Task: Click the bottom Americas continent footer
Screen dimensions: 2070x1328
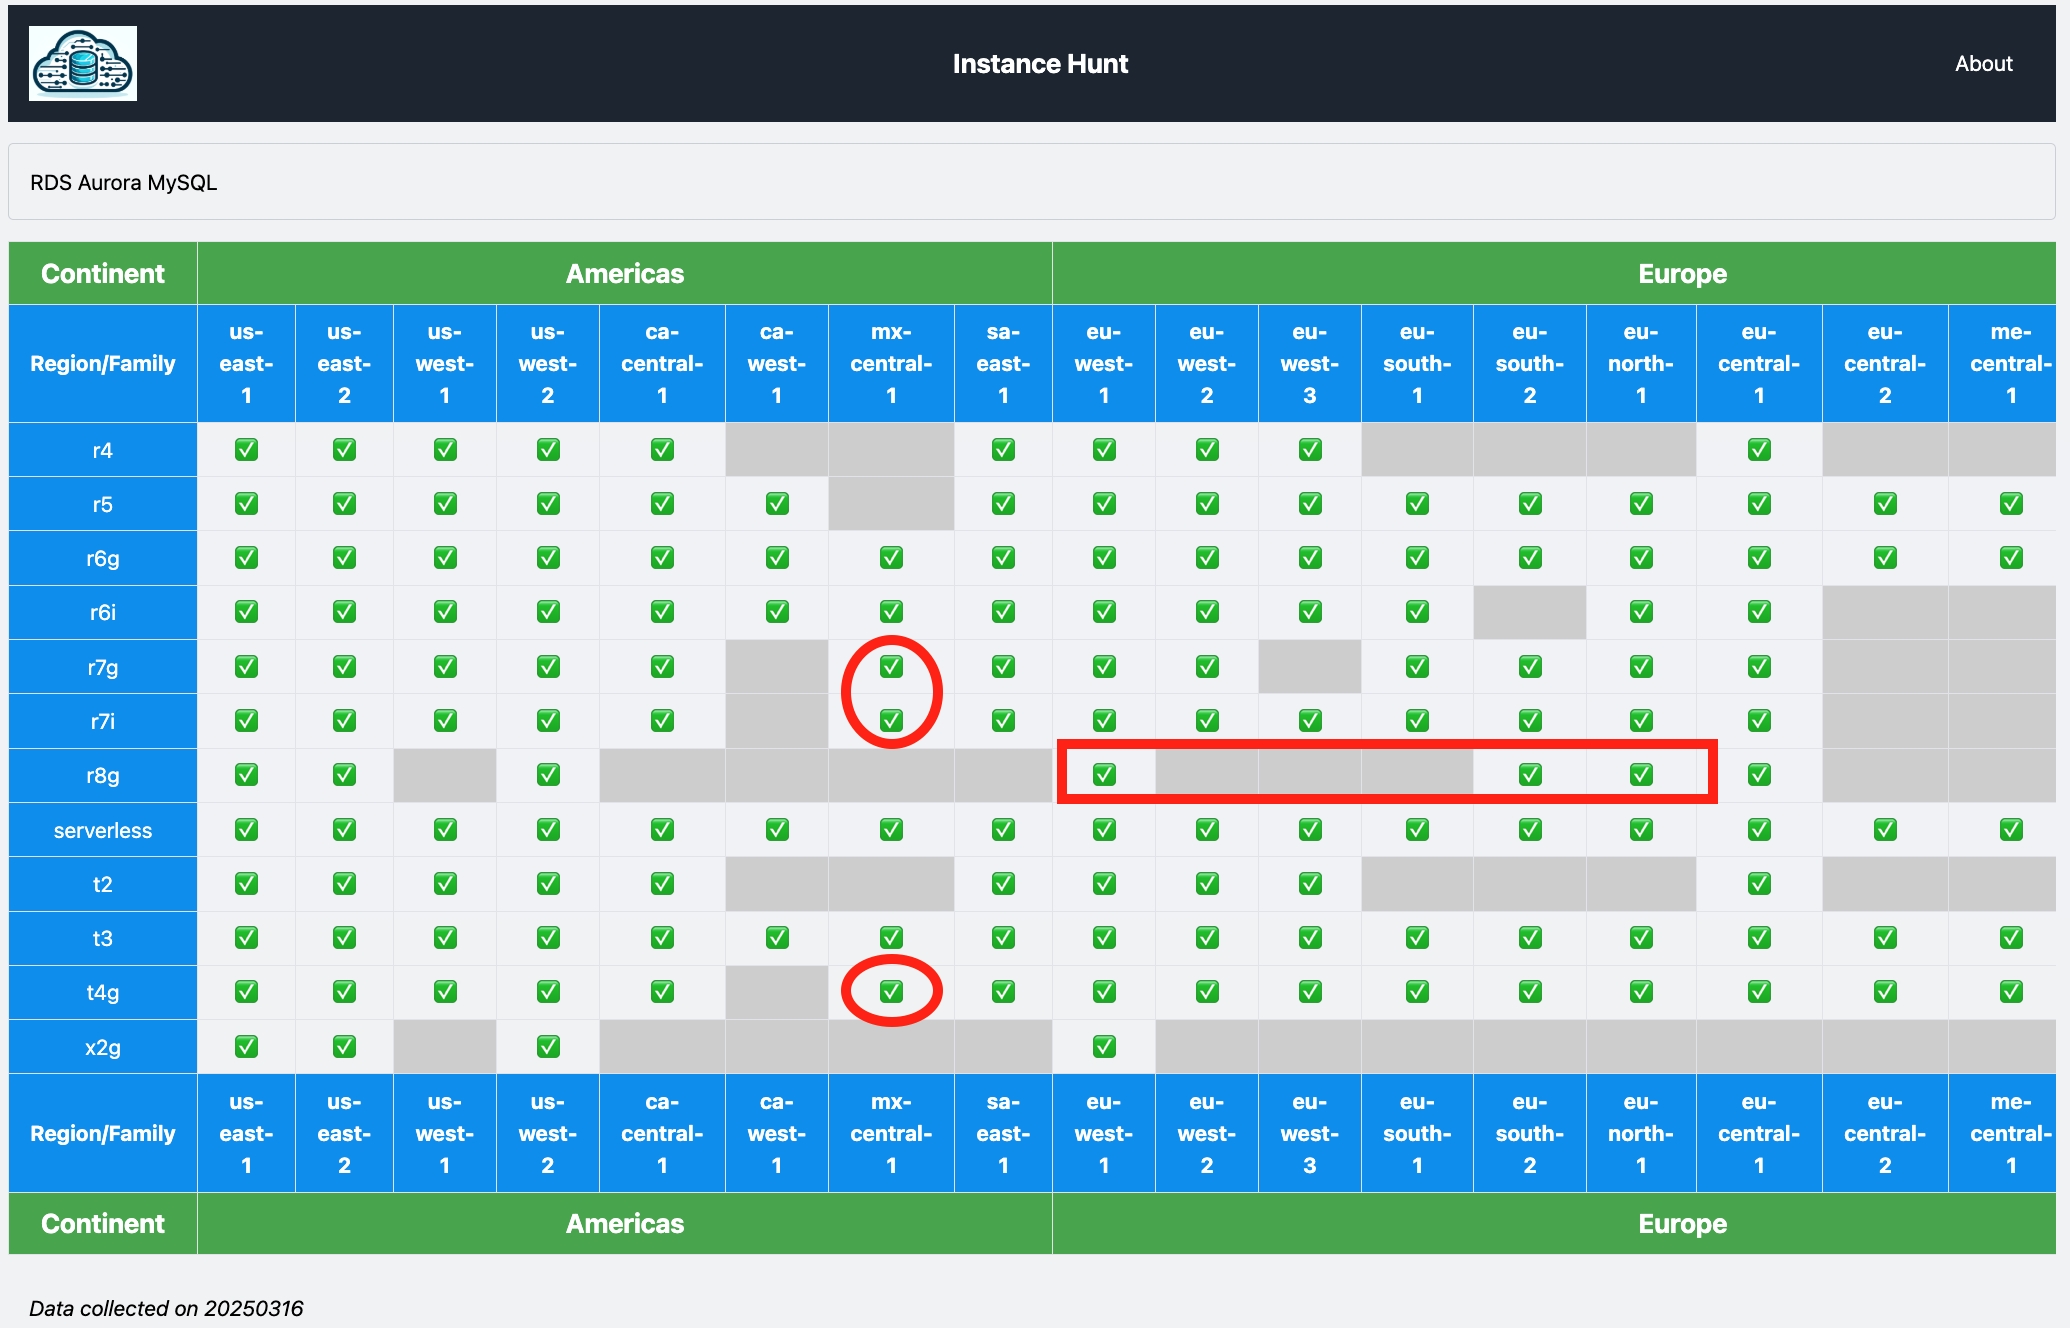Action: [x=625, y=1223]
